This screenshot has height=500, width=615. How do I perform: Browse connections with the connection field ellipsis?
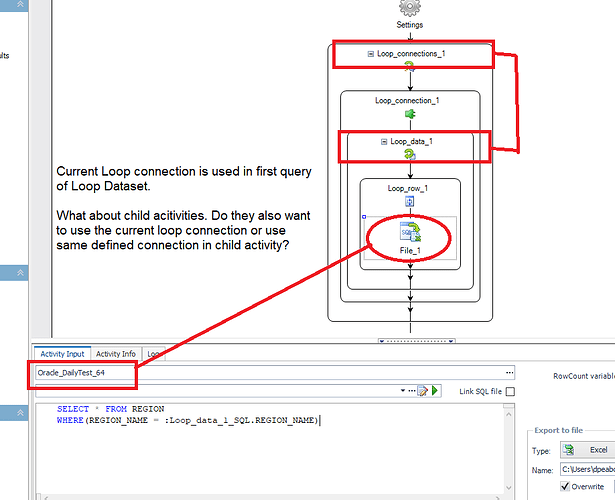click(509, 373)
